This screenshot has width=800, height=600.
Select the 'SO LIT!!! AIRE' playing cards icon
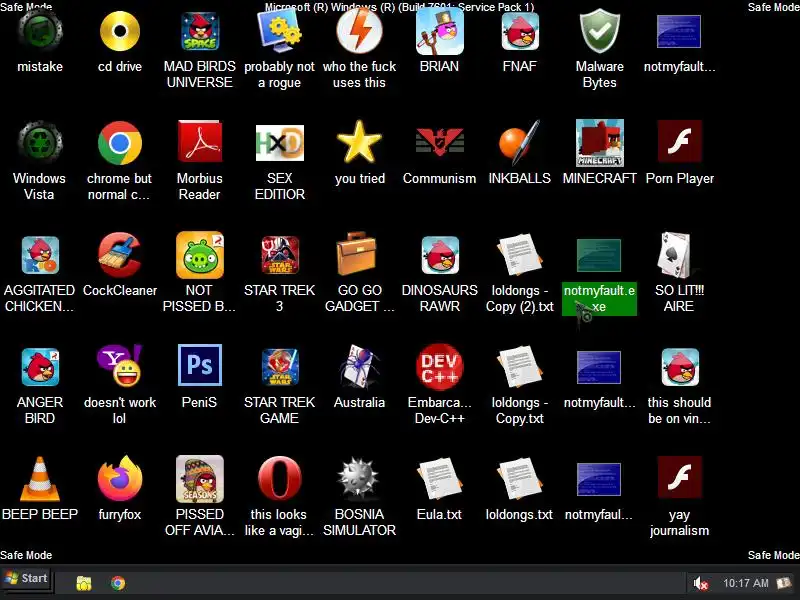(674, 255)
